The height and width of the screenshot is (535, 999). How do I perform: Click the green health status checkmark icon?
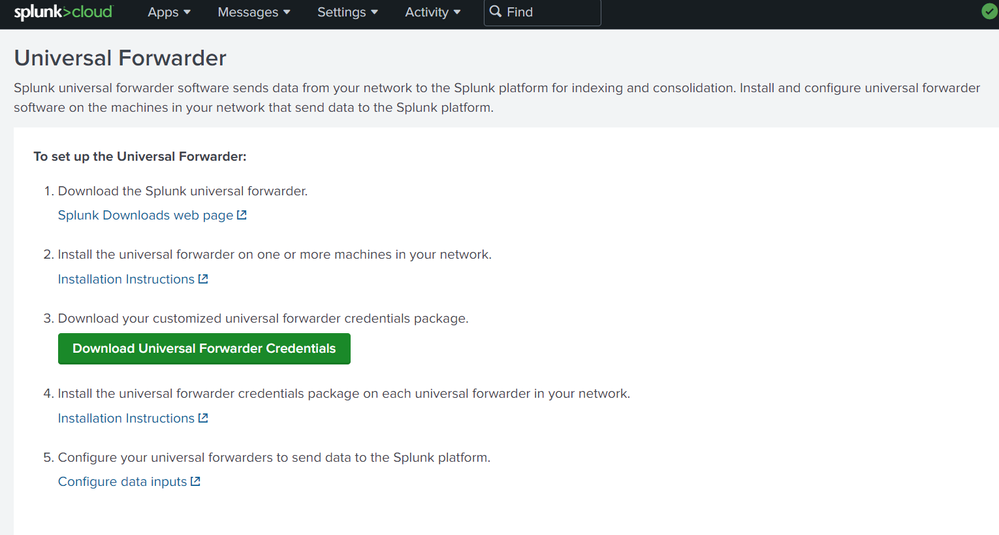pos(989,11)
